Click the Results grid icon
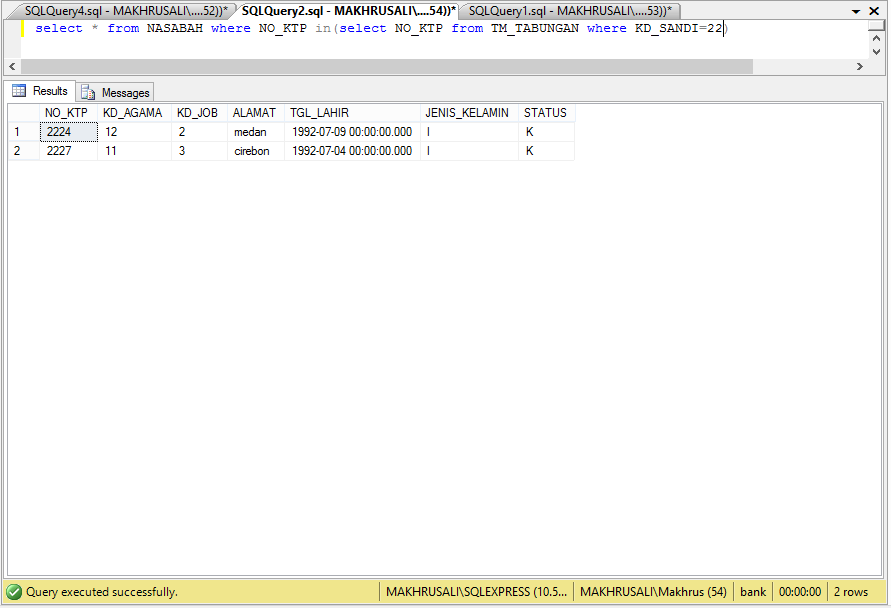This screenshot has width=891, height=608. click(19, 90)
